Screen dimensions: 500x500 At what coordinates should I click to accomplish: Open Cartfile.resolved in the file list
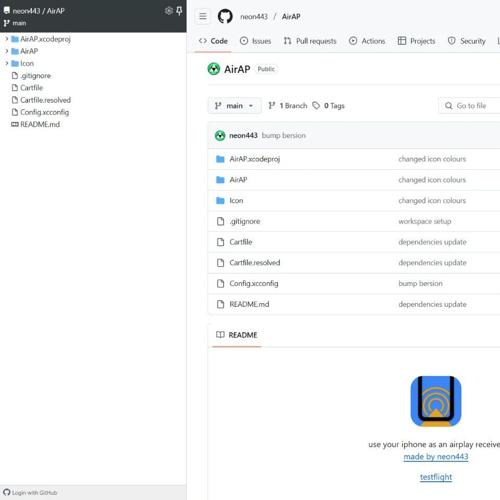[255, 263]
